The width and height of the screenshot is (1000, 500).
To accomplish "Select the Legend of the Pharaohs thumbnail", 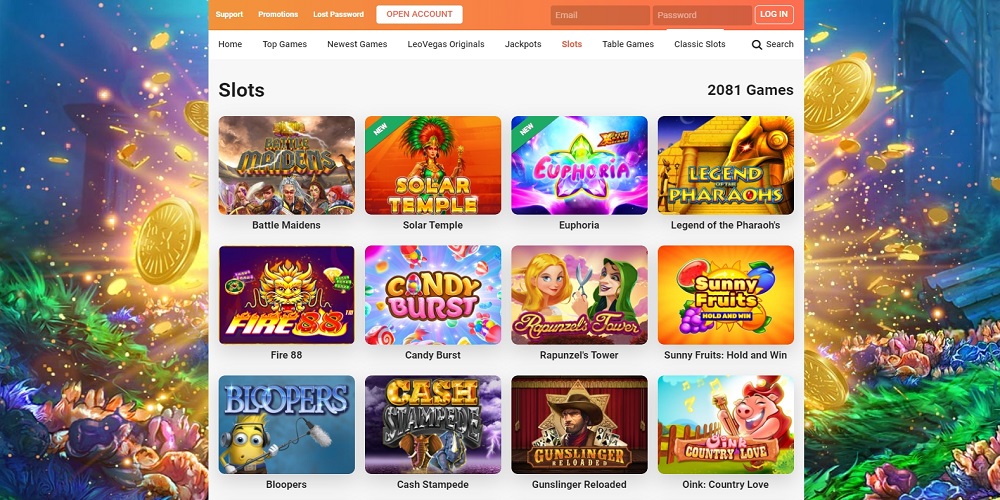I will point(726,165).
